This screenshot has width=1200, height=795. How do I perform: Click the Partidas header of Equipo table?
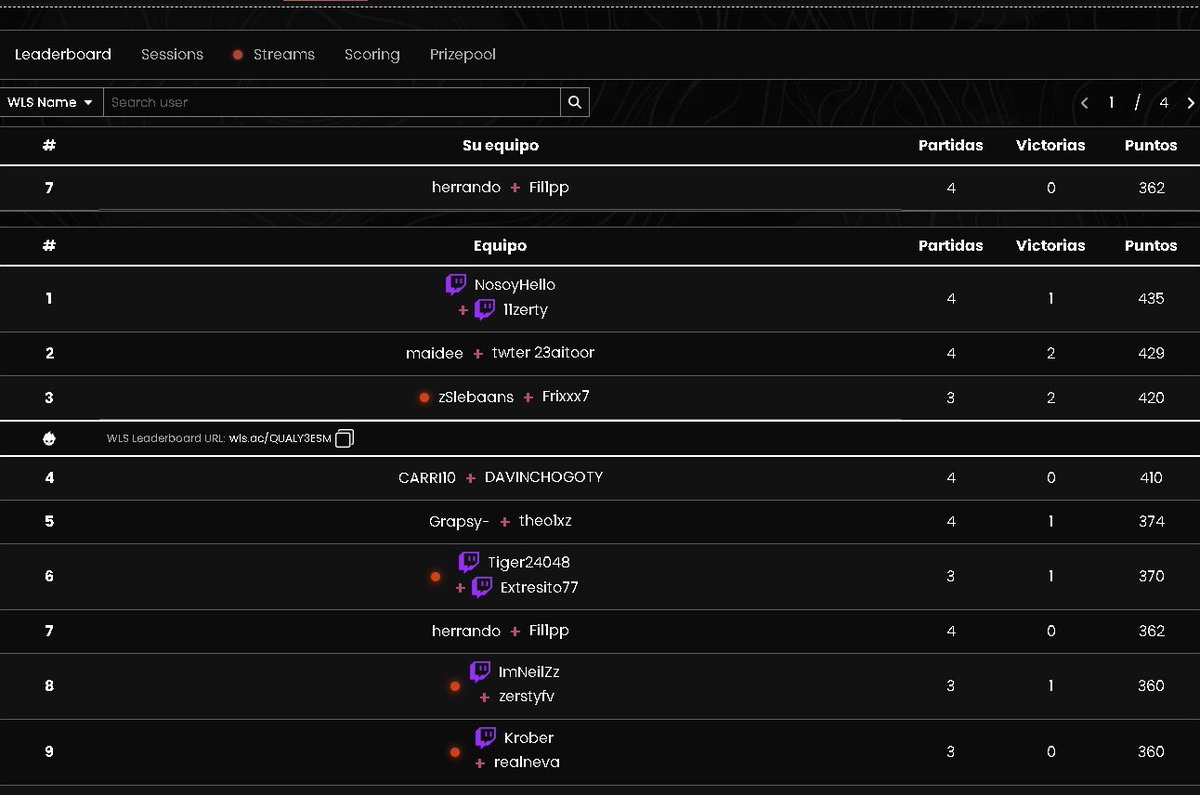coord(951,245)
